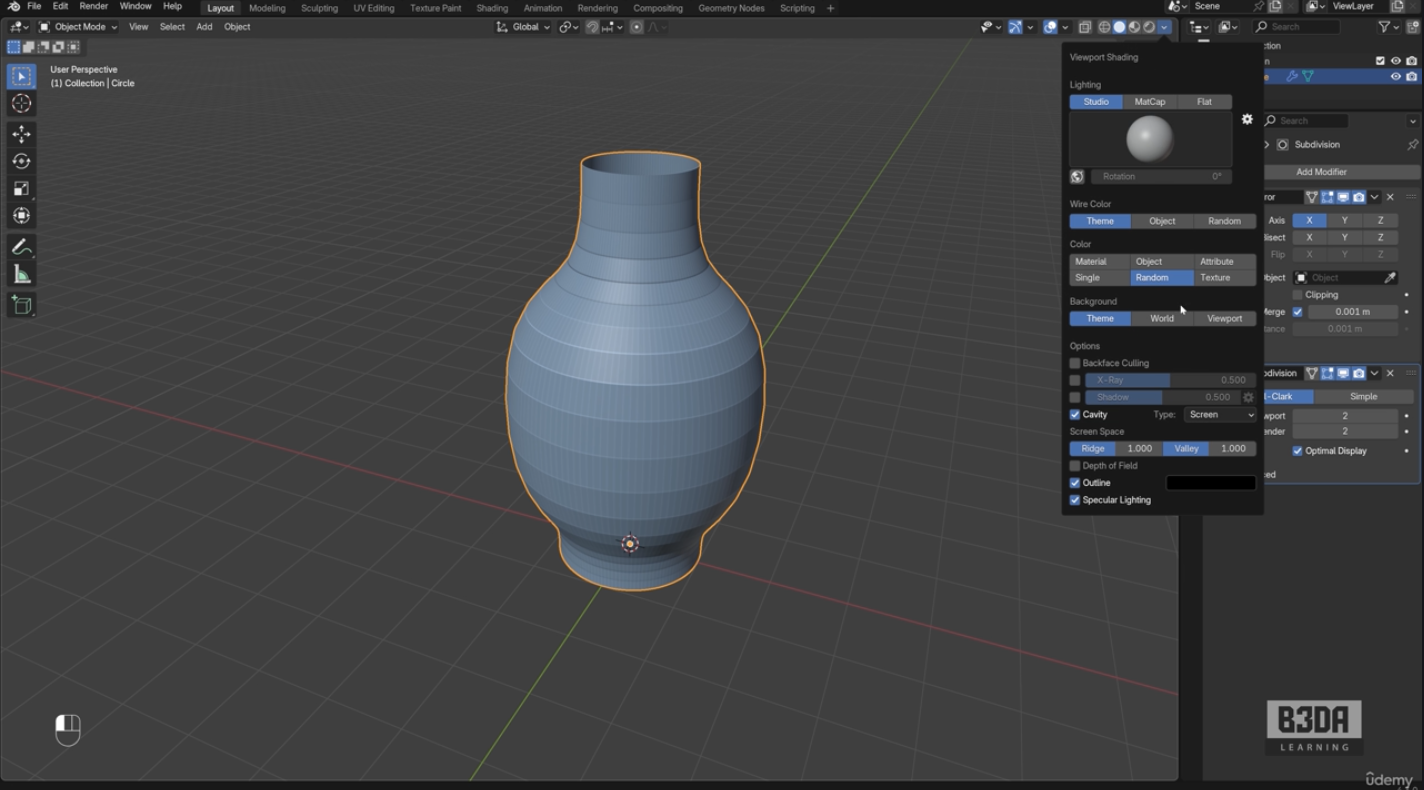Open studio light preferences gear icon
The width and height of the screenshot is (1424, 790).
[1247, 119]
